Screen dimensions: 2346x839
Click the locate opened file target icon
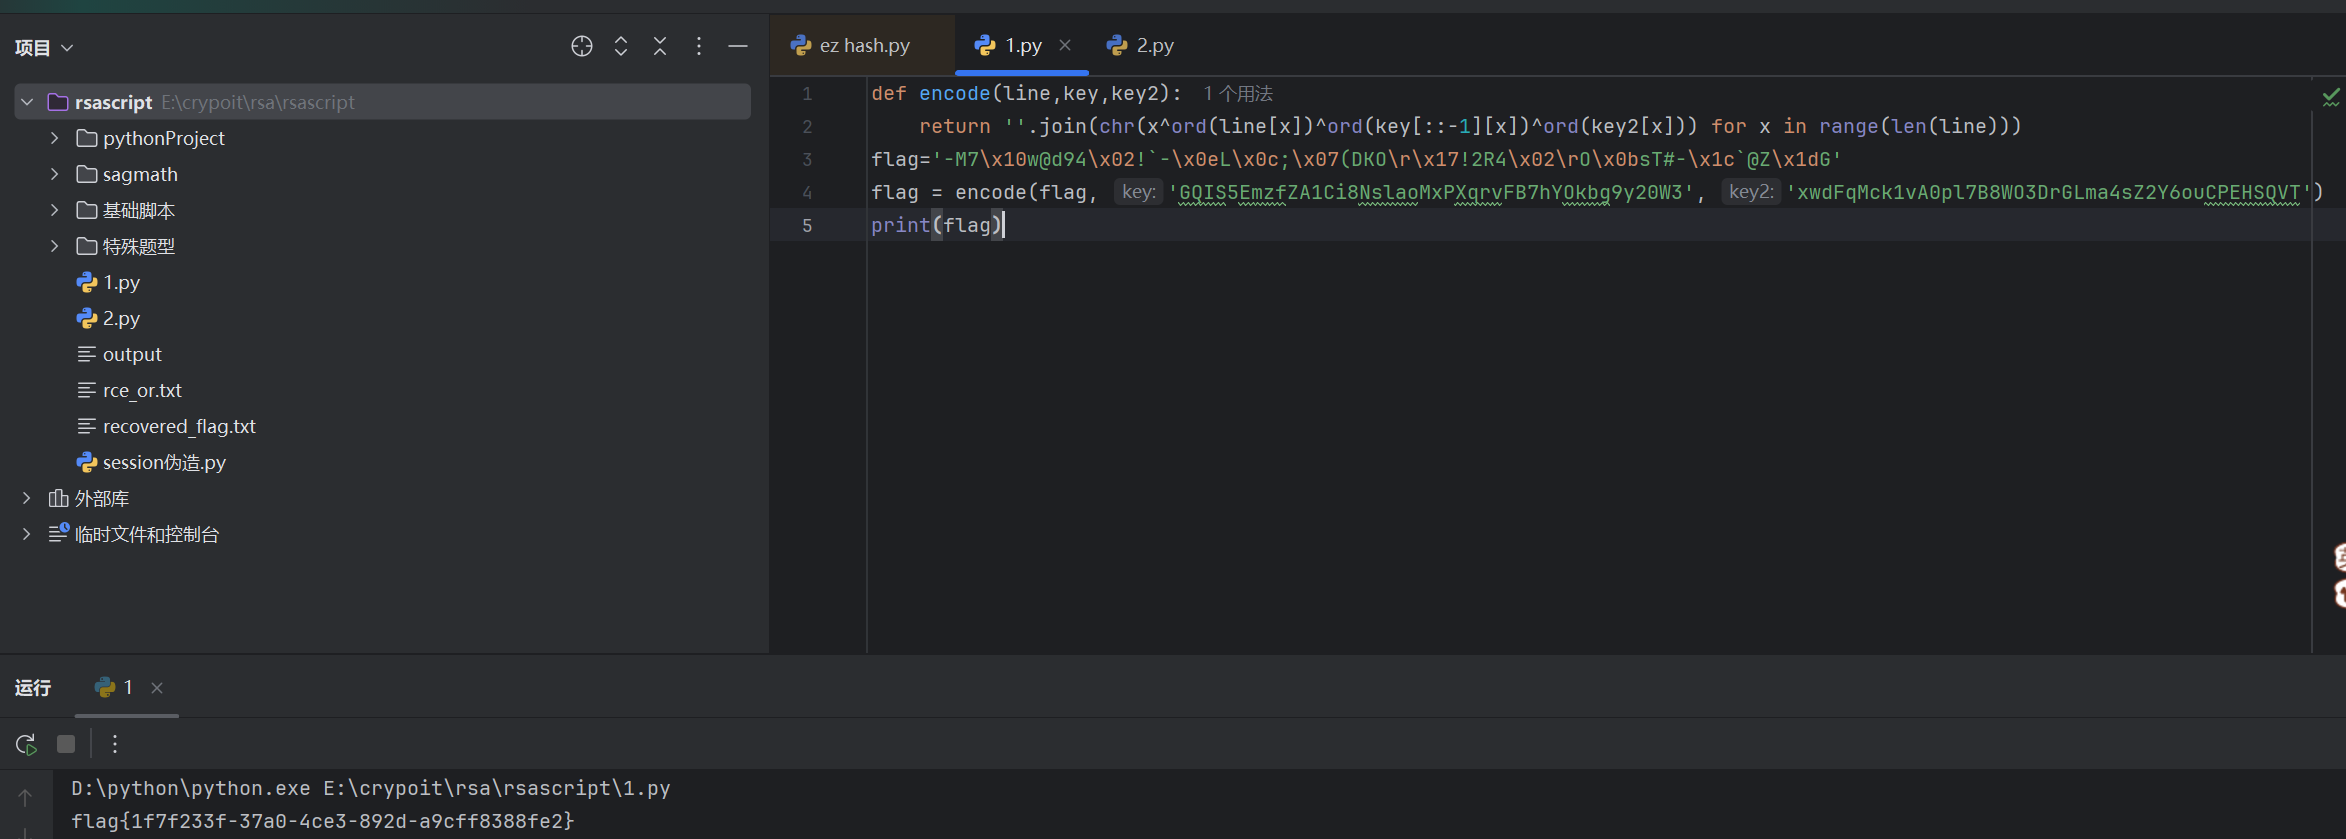coord(582,46)
